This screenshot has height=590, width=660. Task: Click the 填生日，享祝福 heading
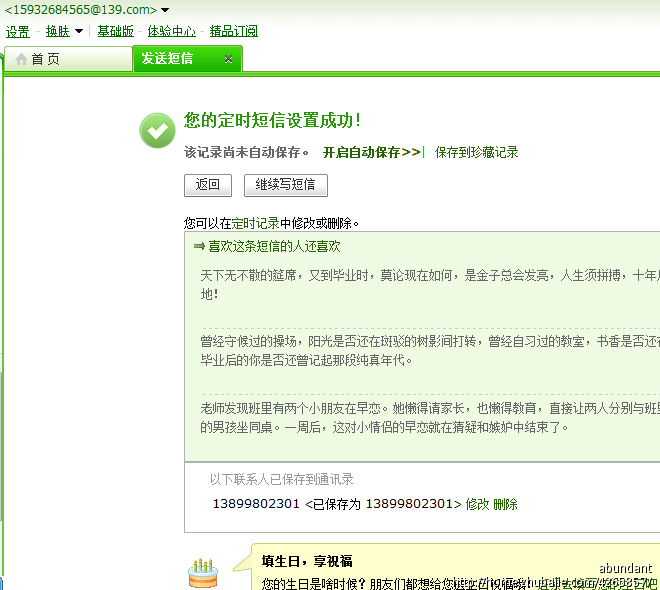click(x=307, y=561)
